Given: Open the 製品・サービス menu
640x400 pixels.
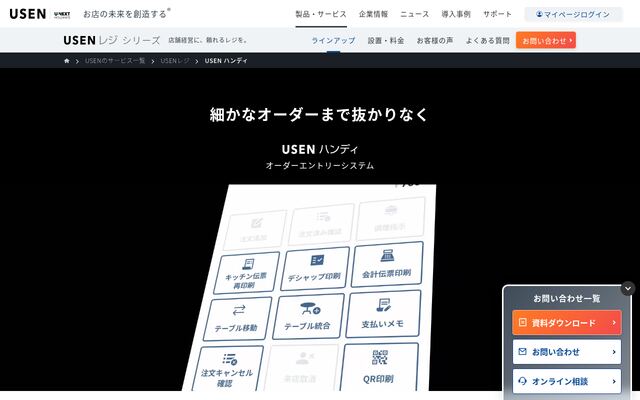Looking at the screenshot, I should [x=321, y=14].
